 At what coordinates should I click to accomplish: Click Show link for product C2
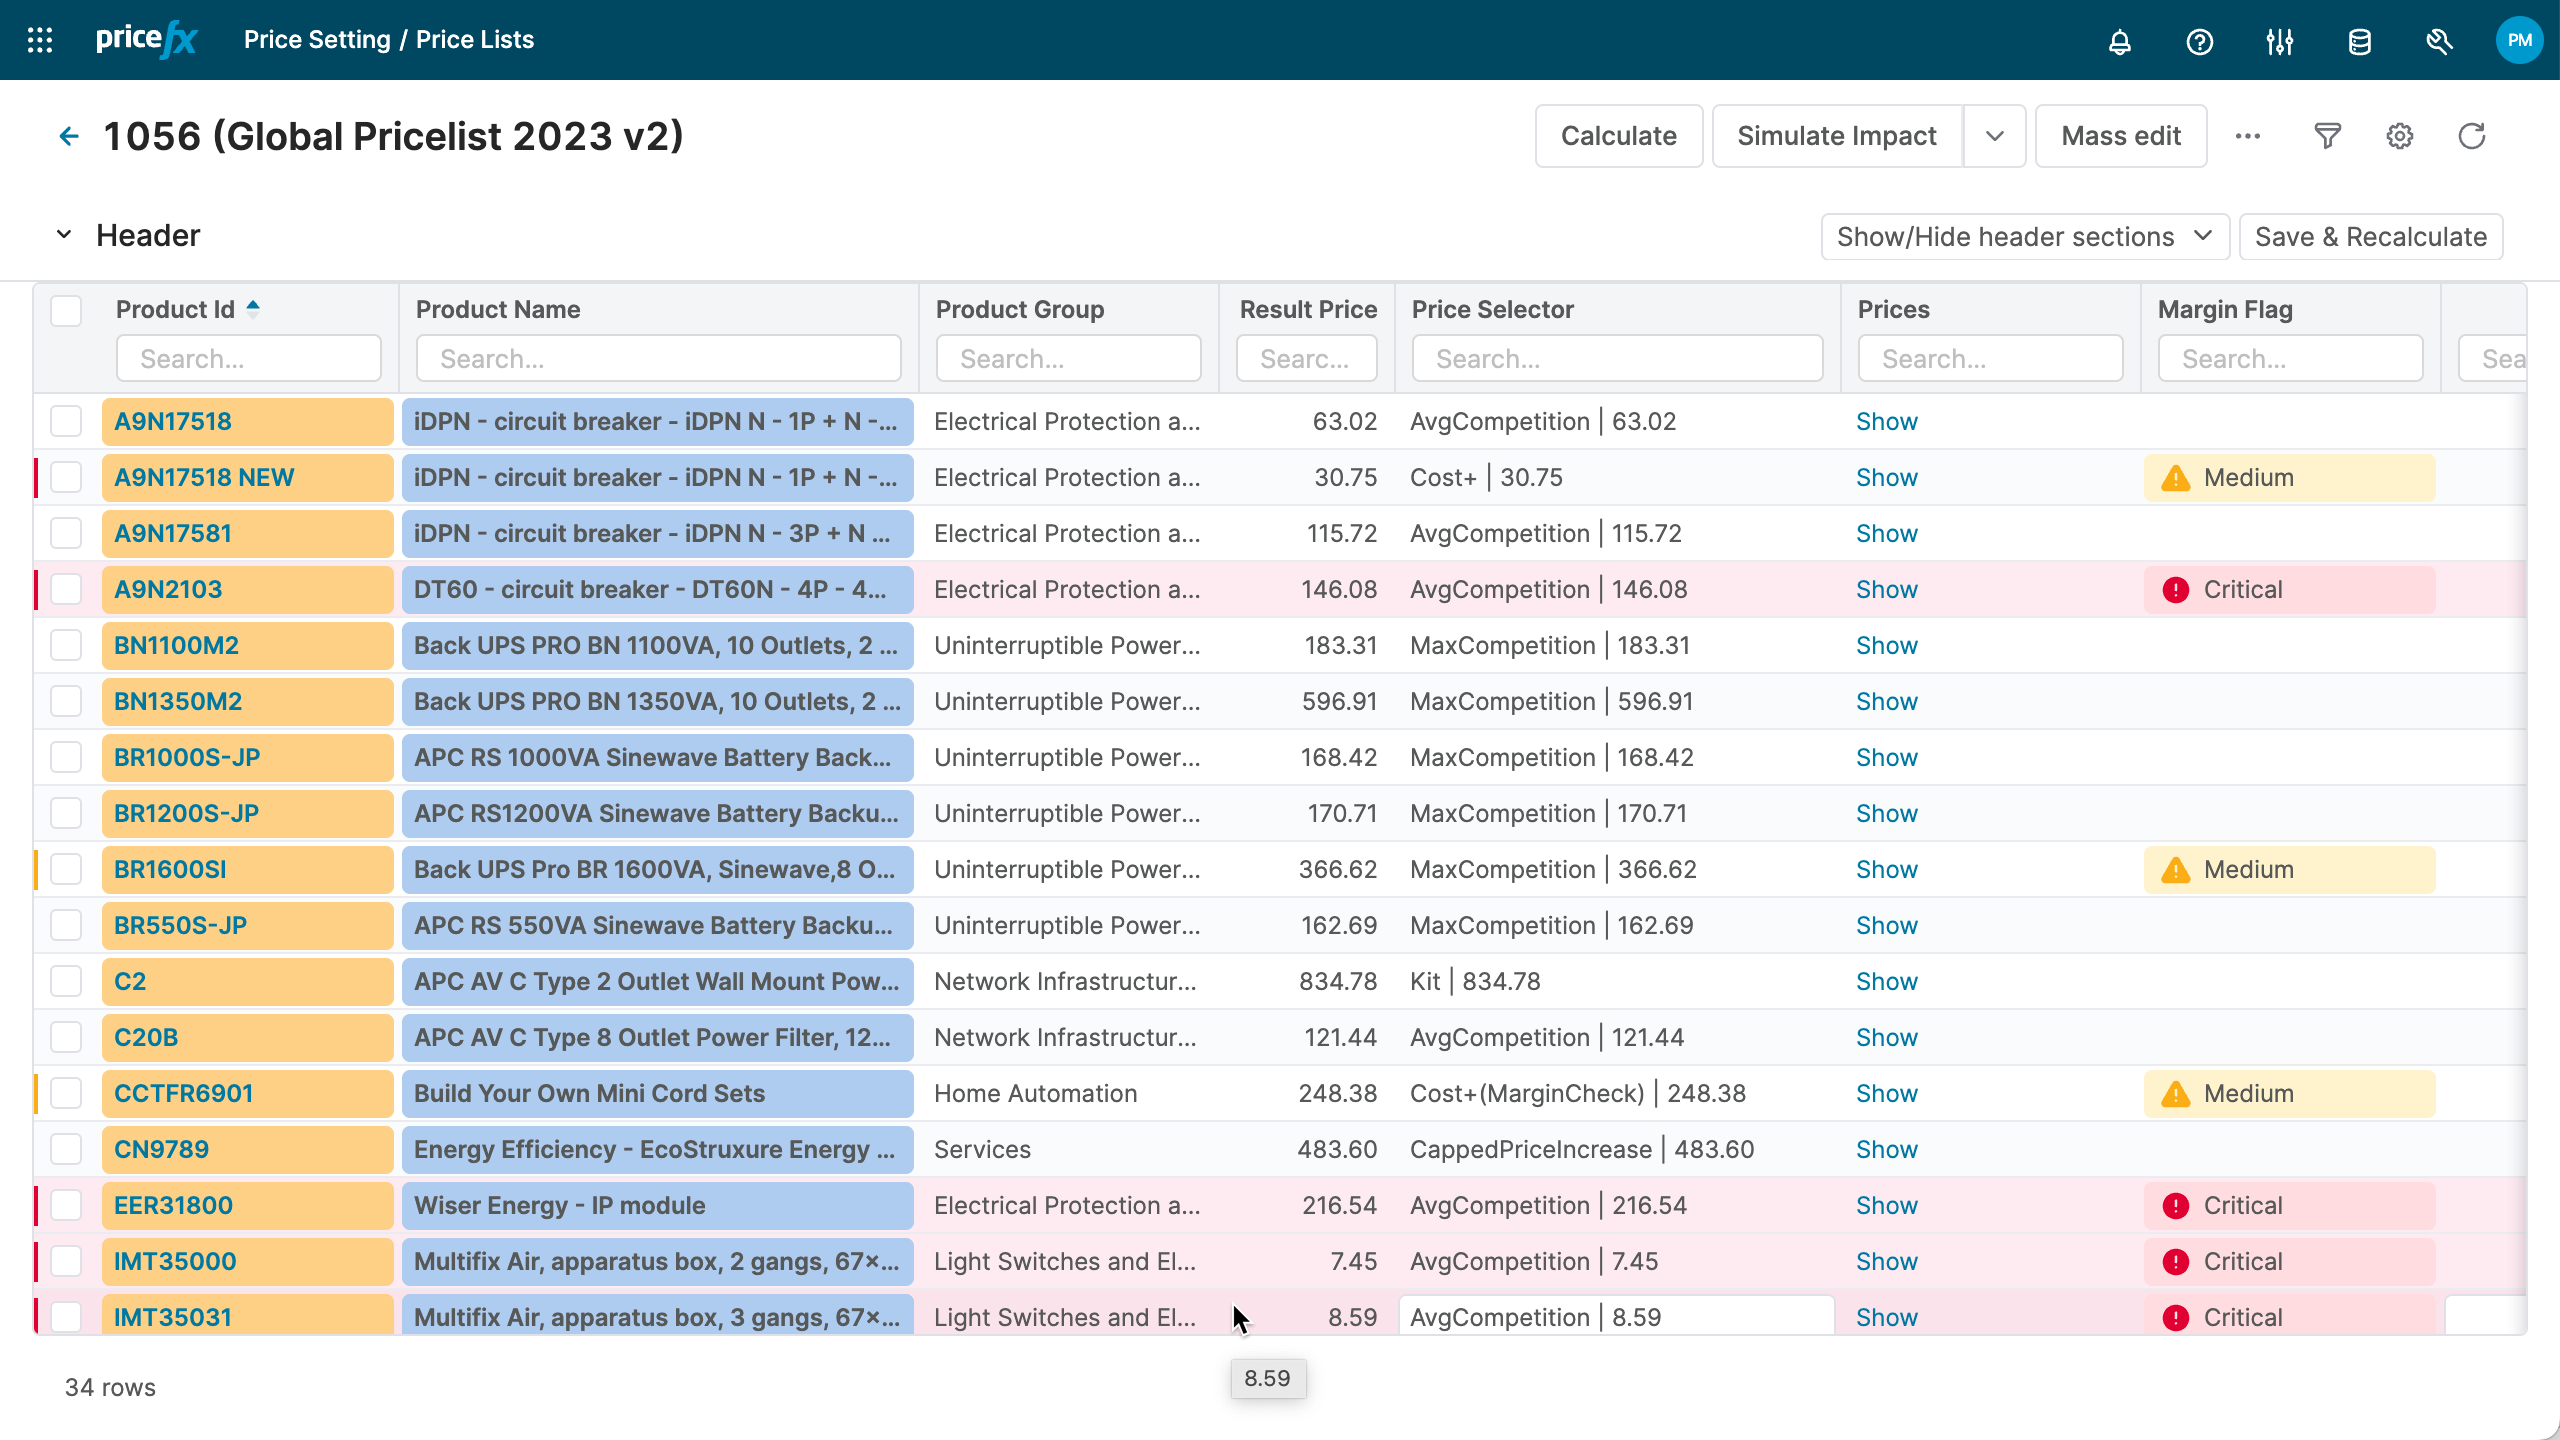[1886, 981]
